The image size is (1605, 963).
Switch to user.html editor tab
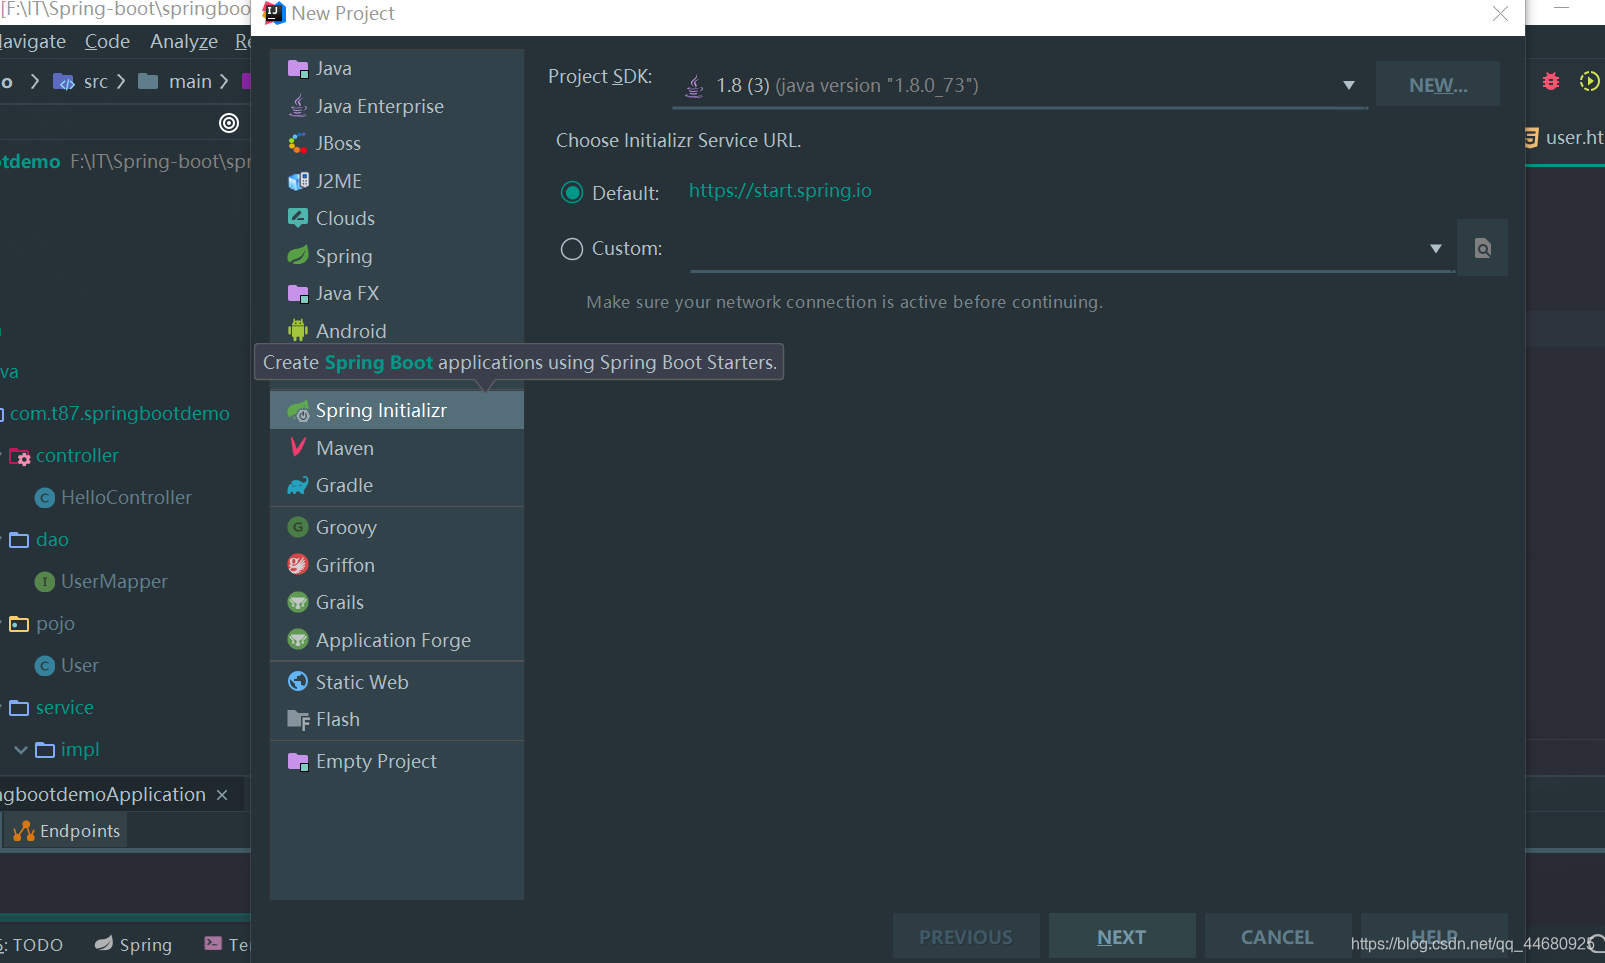pyautogui.click(x=1565, y=137)
